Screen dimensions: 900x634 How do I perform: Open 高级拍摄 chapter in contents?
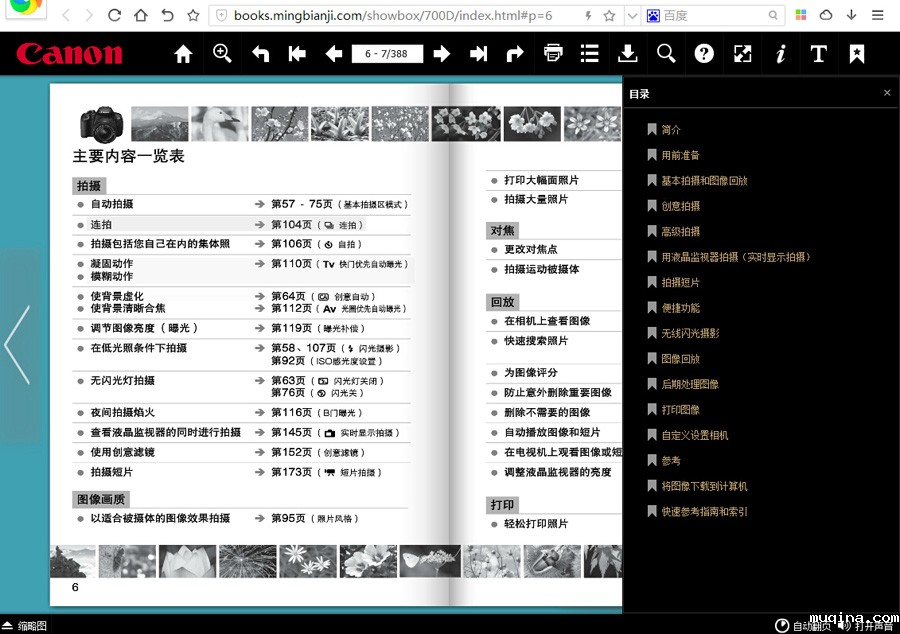click(x=680, y=231)
